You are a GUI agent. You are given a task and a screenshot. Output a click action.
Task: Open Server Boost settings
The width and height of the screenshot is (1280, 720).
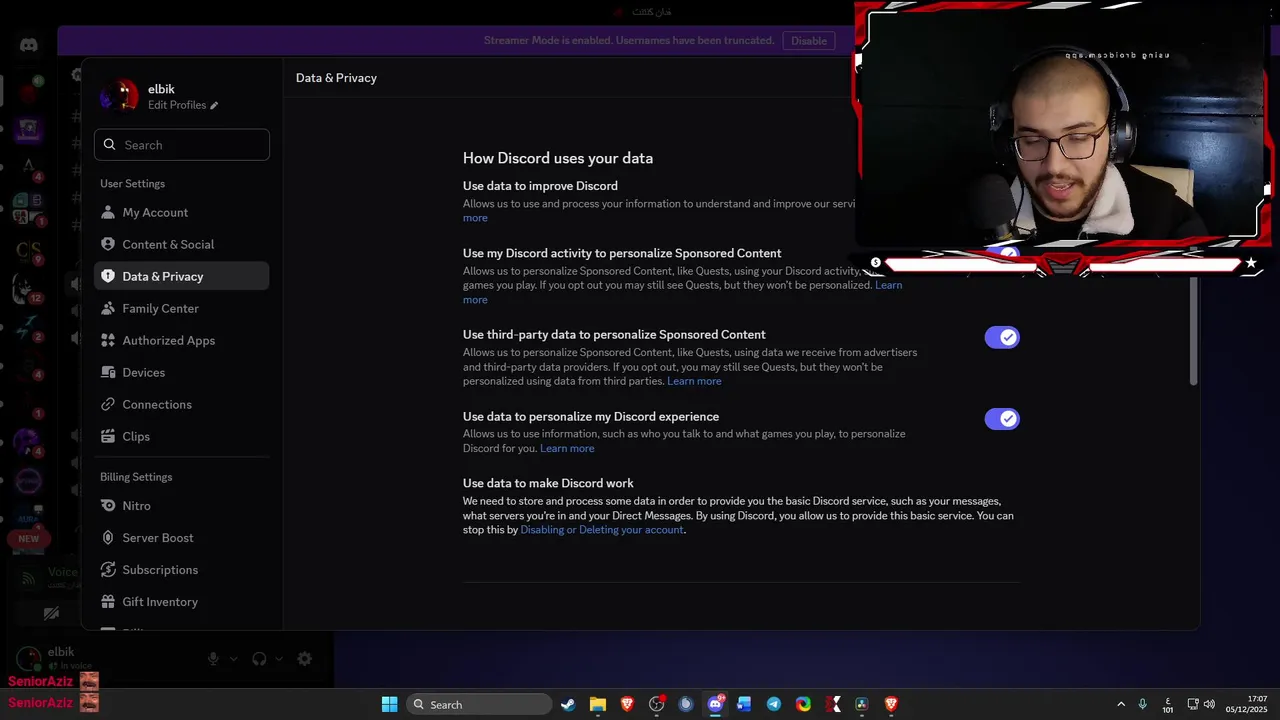(x=181, y=537)
